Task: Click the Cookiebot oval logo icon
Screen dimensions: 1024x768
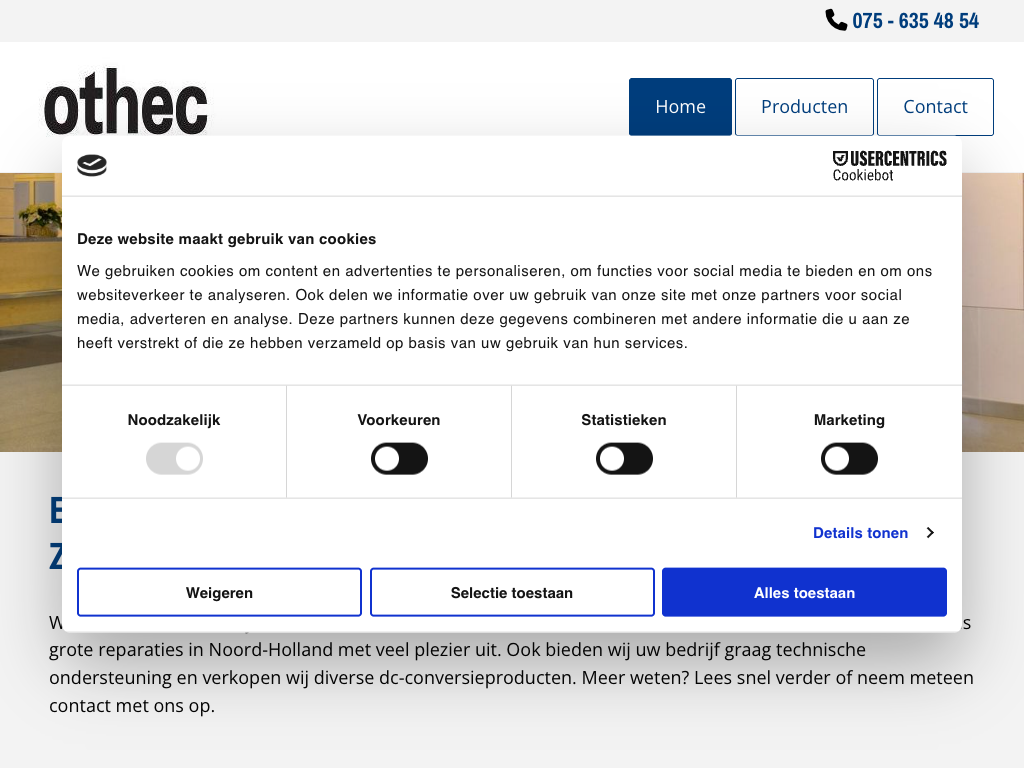Action: [x=92, y=166]
